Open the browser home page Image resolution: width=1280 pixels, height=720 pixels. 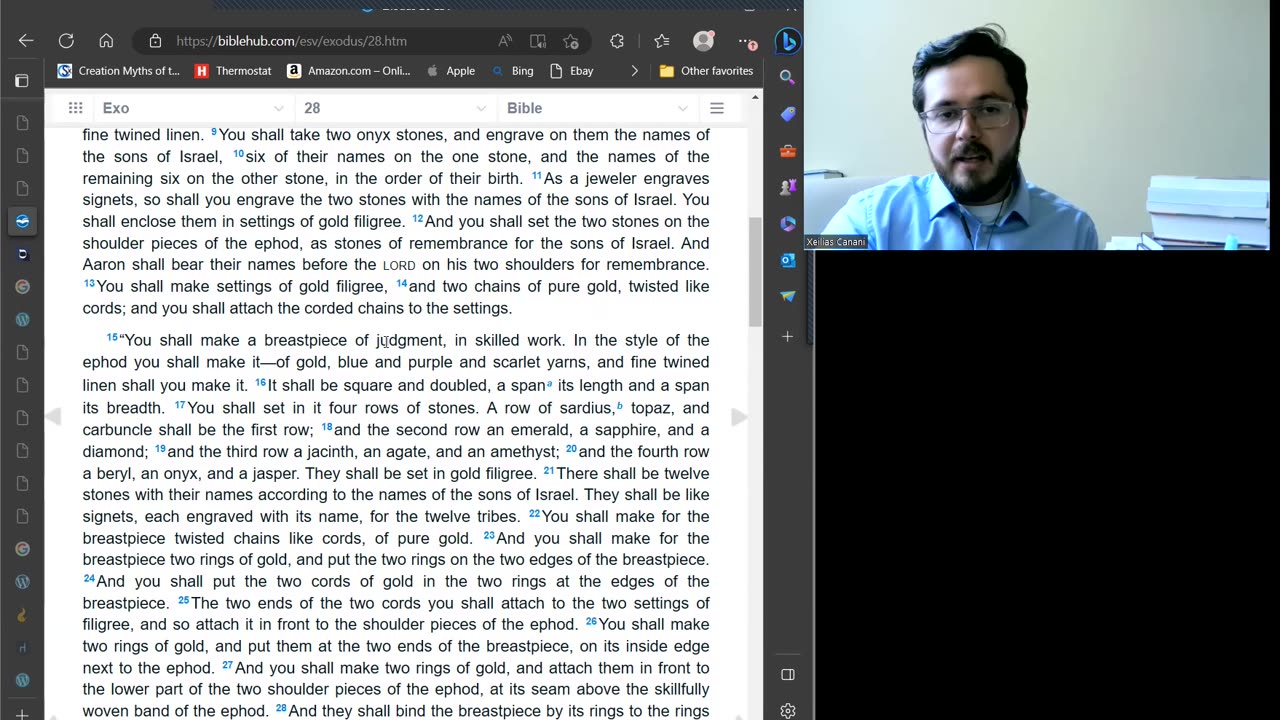click(x=106, y=41)
